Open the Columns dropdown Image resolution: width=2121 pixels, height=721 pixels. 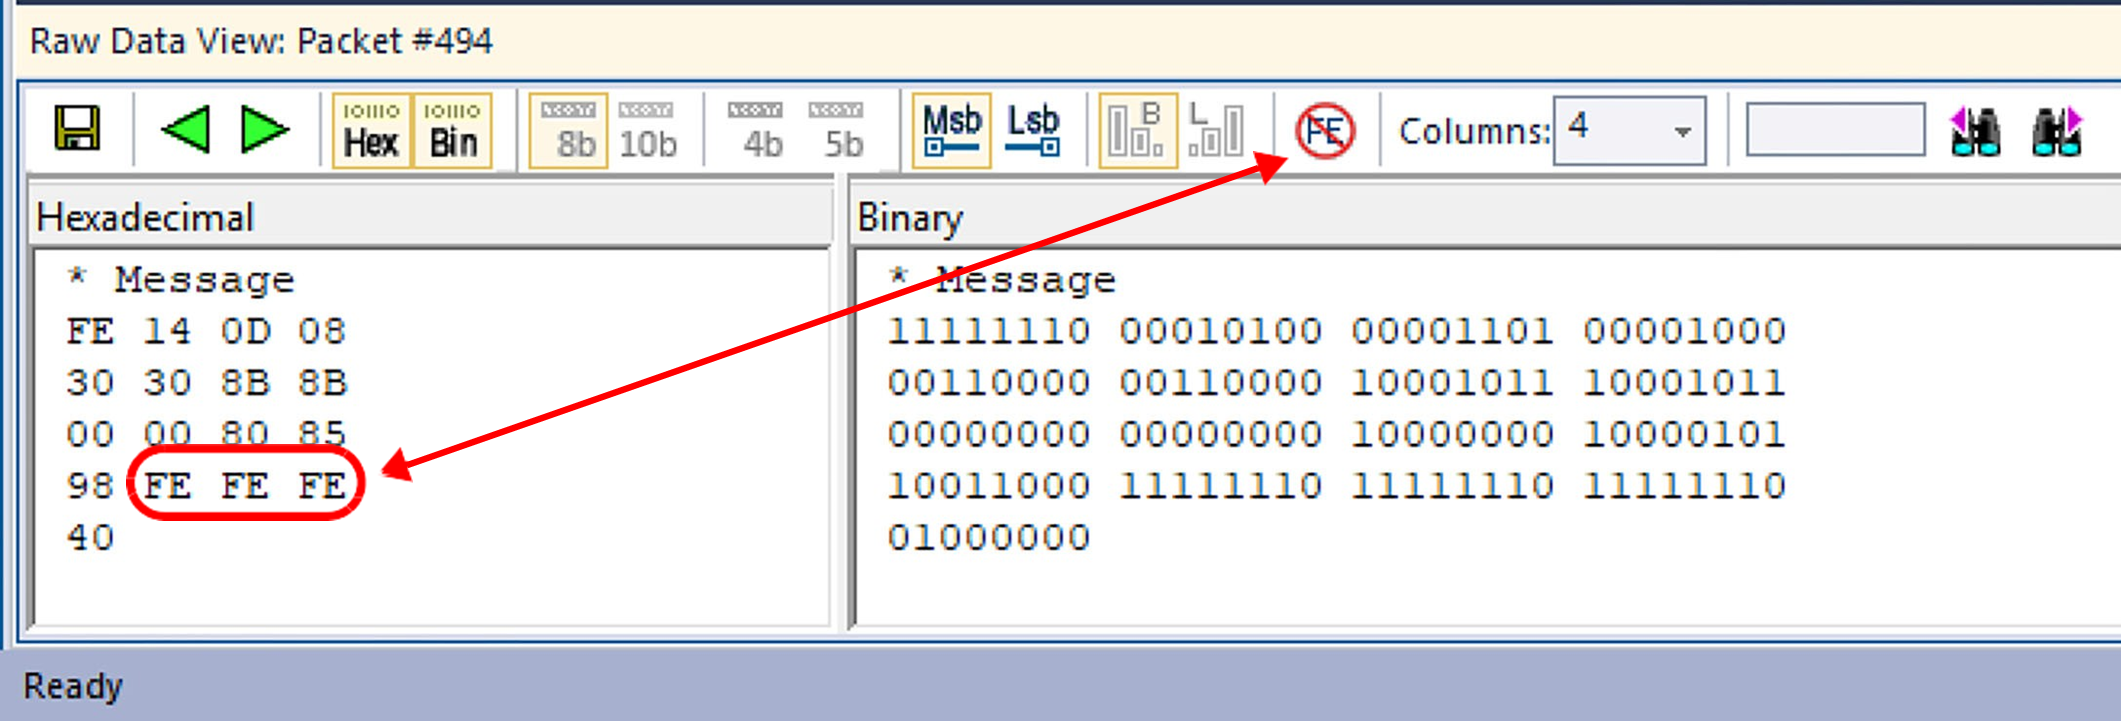(x=1629, y=130)
